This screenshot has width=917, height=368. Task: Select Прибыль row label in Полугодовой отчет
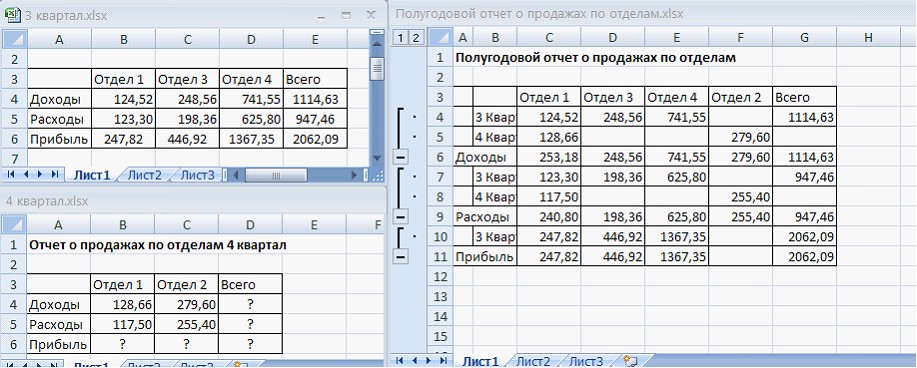[485, 256]
